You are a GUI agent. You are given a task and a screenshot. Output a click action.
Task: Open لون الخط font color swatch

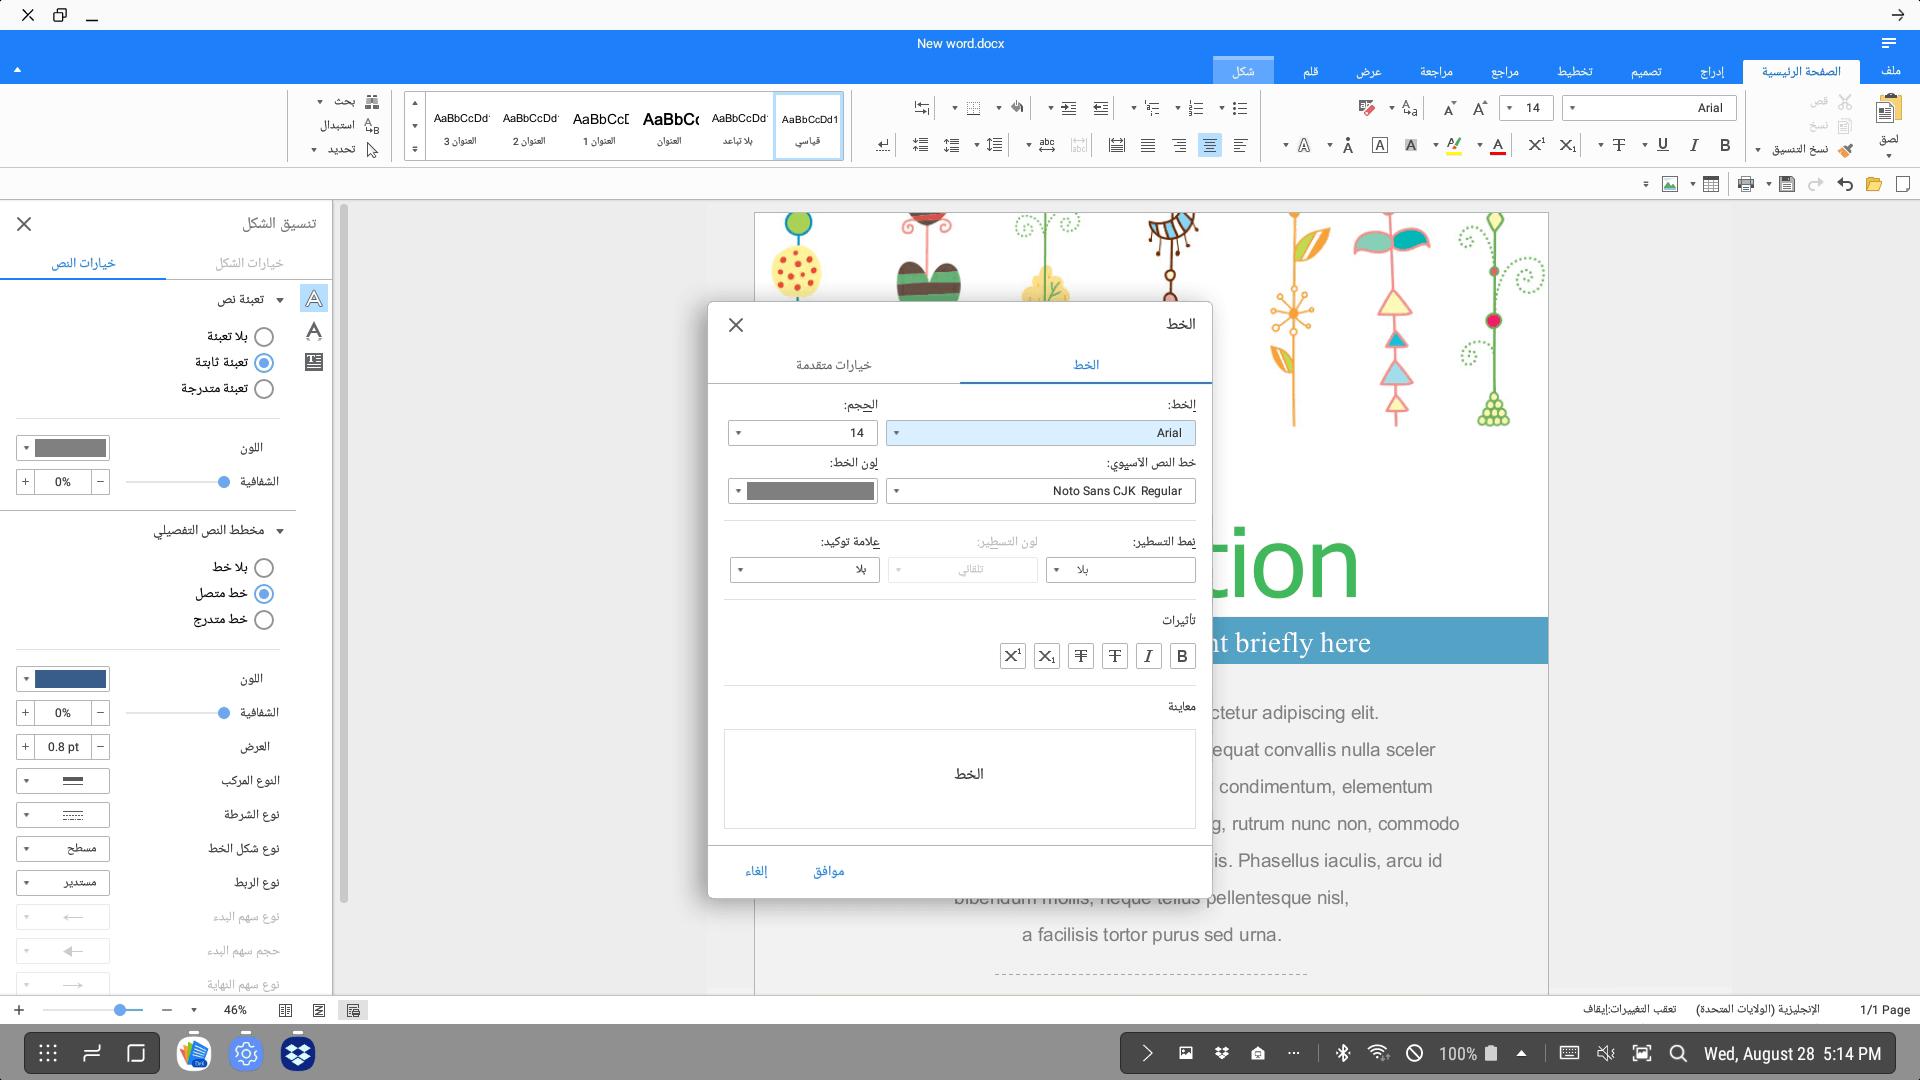click(x=803, y=491)
